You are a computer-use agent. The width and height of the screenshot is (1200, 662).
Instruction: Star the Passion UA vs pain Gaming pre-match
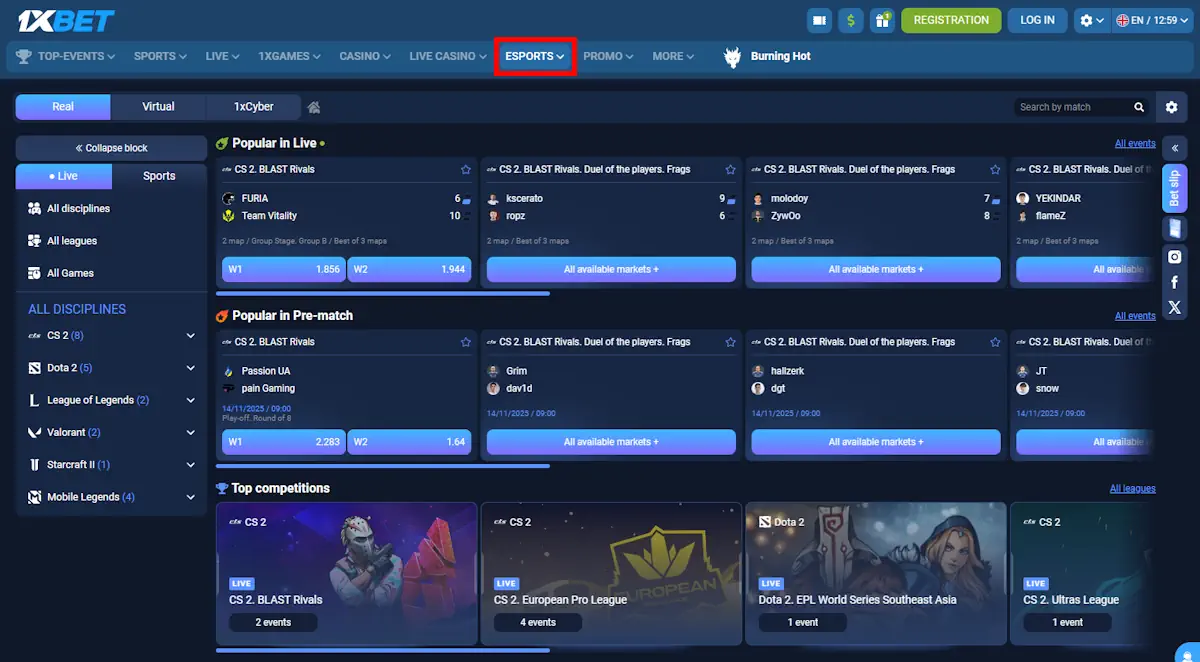click(x=466, y=341)
